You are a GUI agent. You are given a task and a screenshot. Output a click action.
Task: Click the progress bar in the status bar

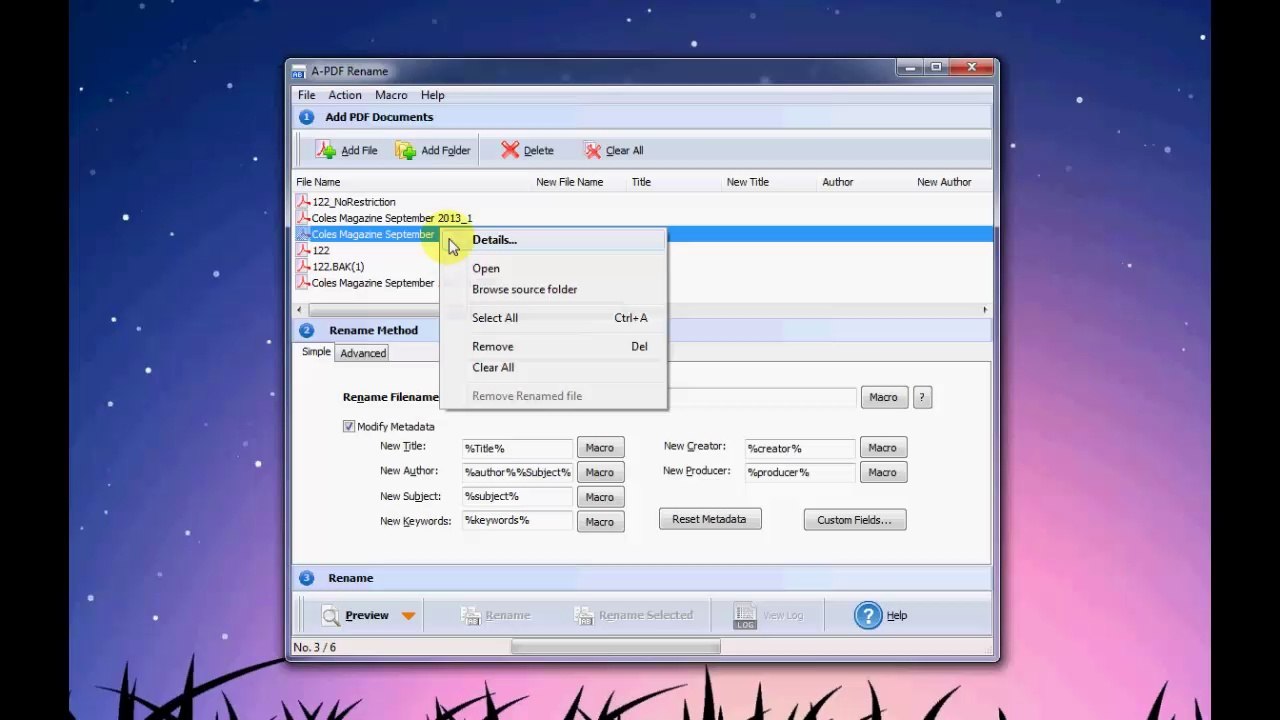point(615,648)
